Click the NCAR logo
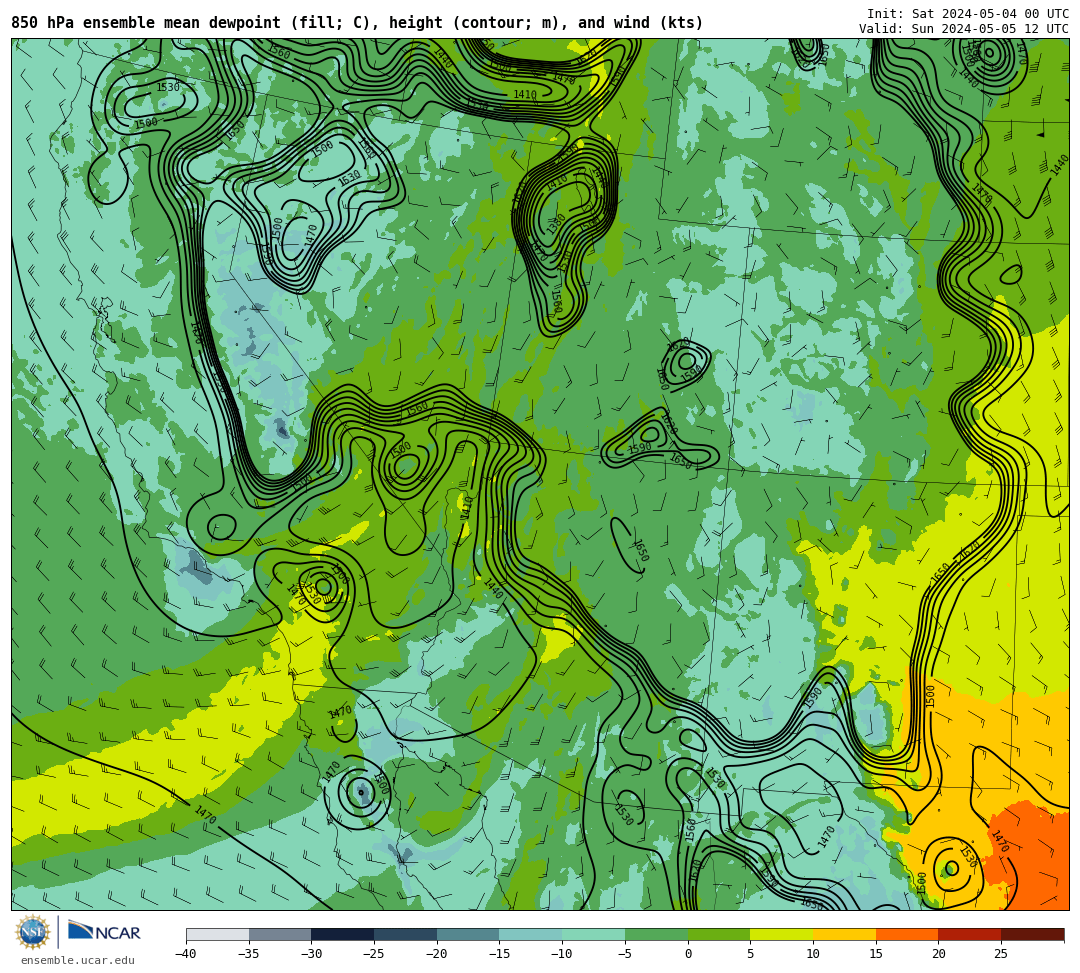 (104, 932)
